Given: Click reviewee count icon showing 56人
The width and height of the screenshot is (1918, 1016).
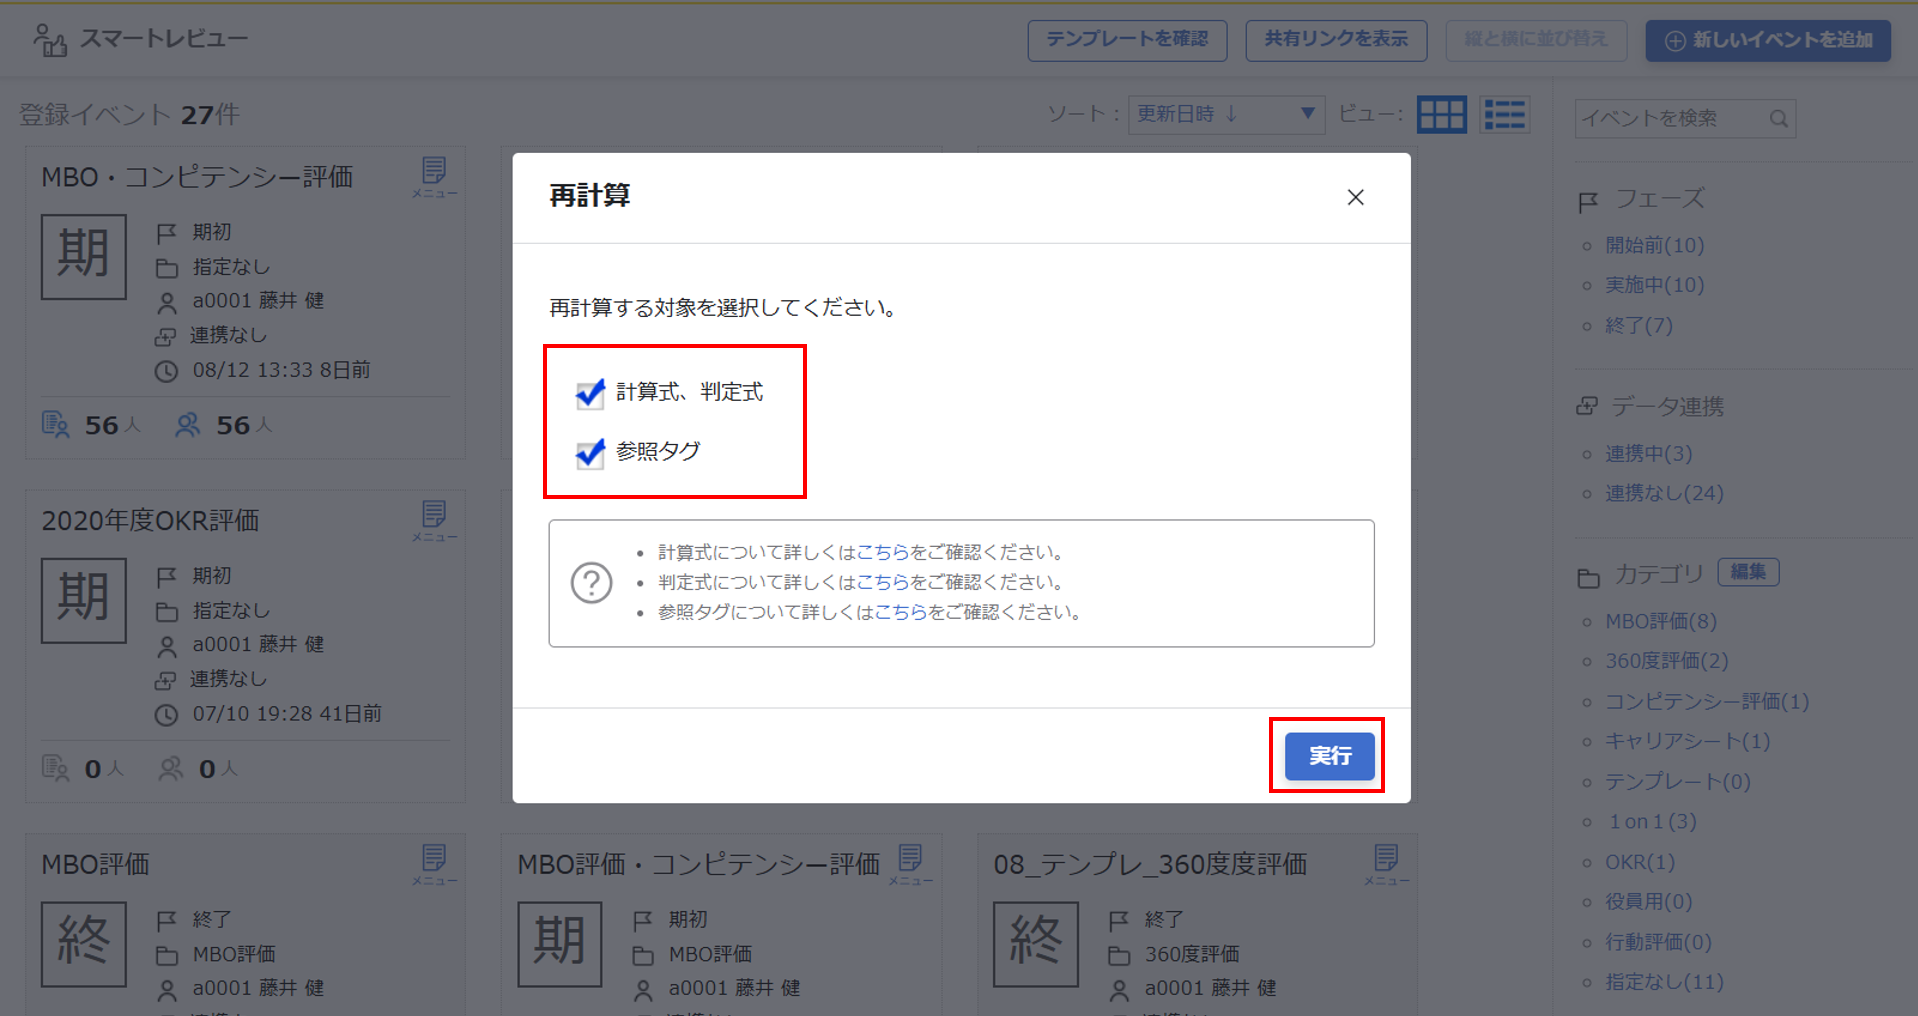Looking at the screenshot, I should coord(56,425).
